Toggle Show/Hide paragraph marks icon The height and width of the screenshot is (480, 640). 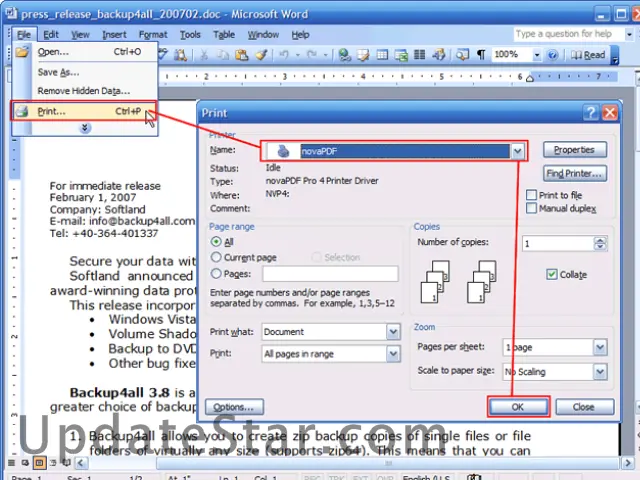[x=481, y=55]
